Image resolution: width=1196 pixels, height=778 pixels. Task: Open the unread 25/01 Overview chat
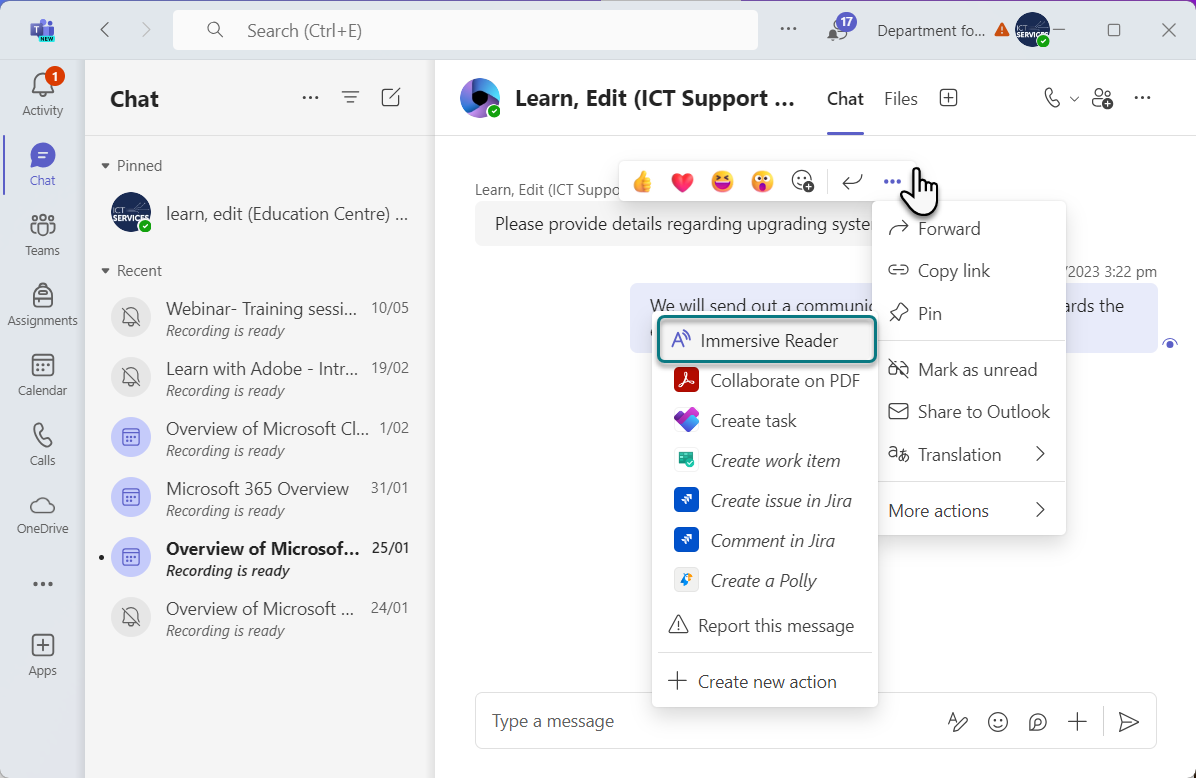[x=259, y=559]
